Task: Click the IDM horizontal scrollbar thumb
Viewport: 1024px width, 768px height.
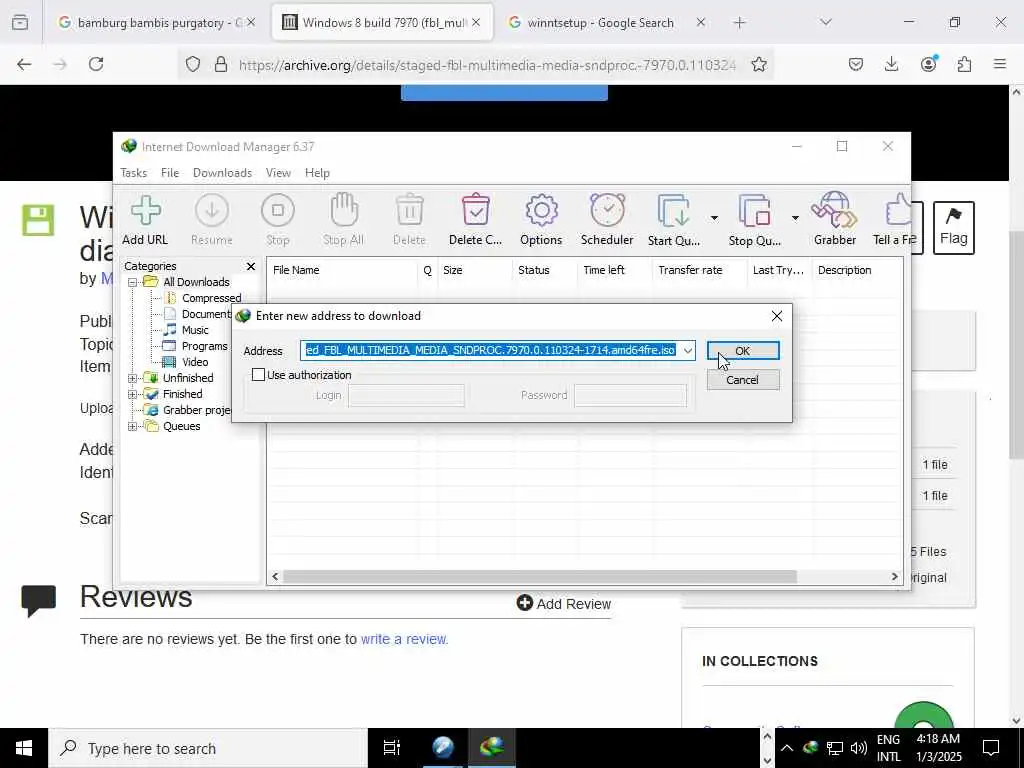Action: 539,577
